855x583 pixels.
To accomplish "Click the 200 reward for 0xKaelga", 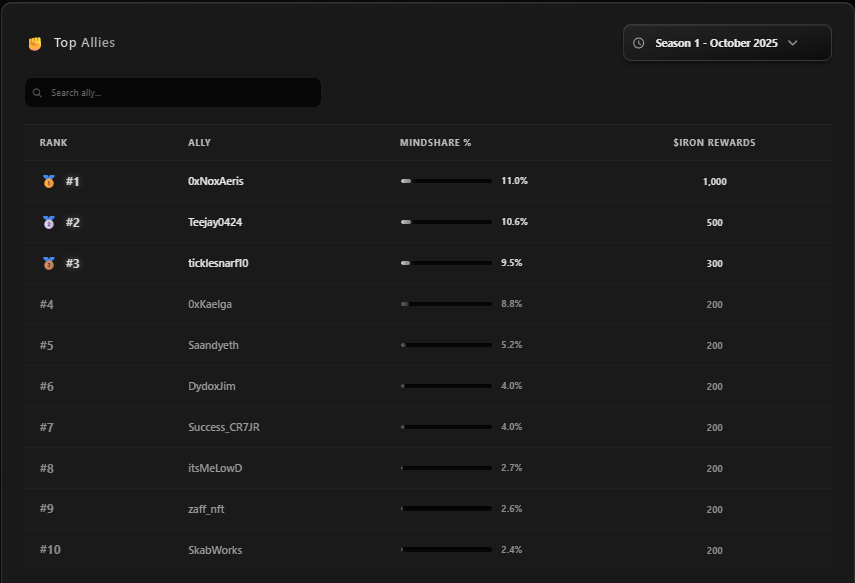I will coord(714,304).
